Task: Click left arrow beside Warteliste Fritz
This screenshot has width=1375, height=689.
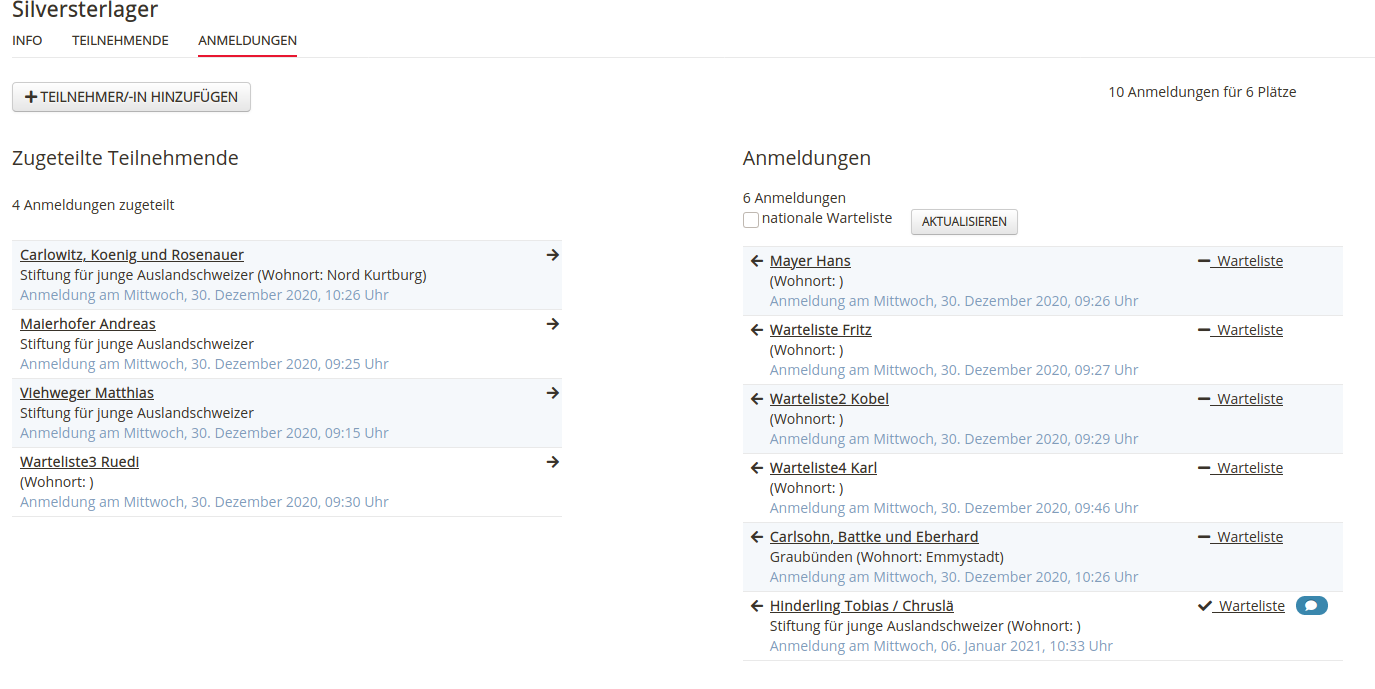Action: [757, 330]
